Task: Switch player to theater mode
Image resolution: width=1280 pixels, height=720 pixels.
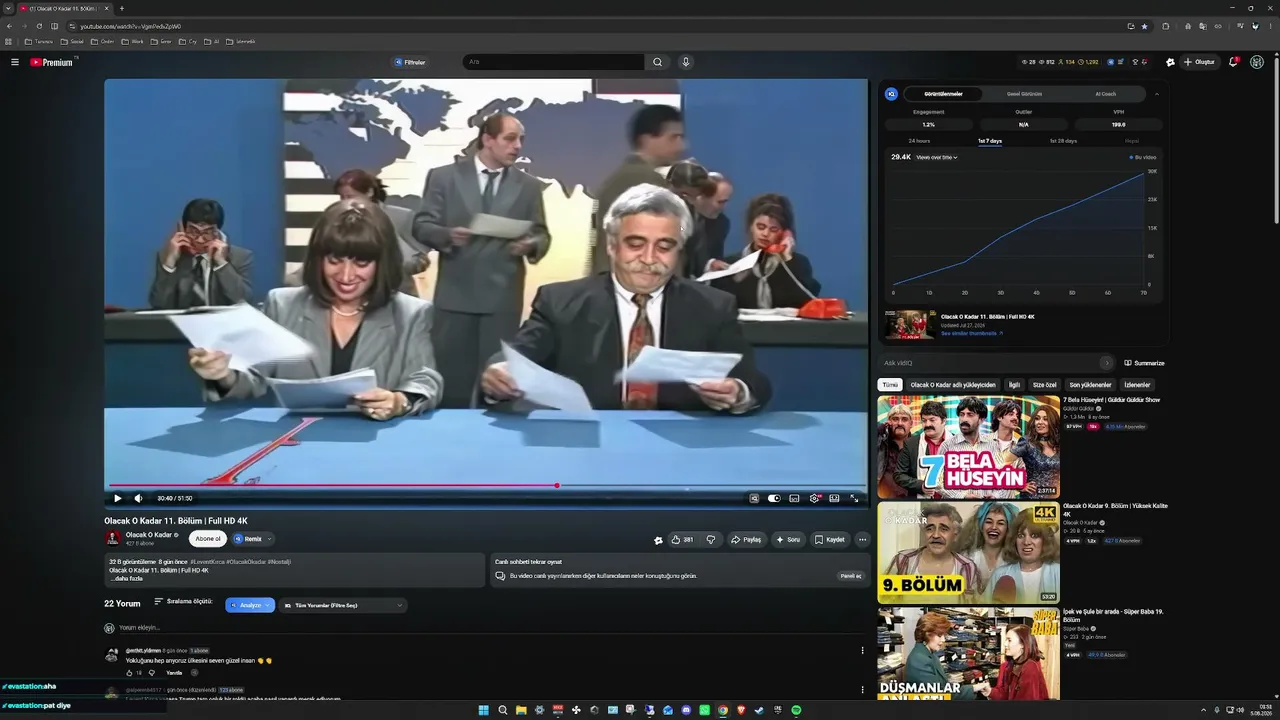Action: (834, 498)
